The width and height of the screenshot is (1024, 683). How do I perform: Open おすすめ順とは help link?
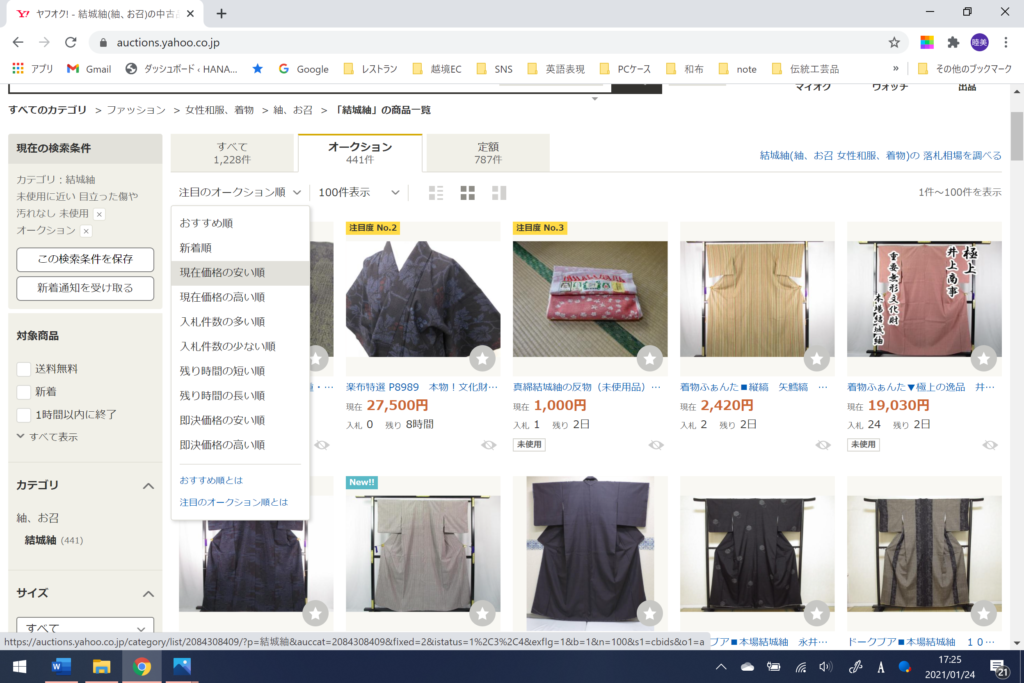point(211,480)
